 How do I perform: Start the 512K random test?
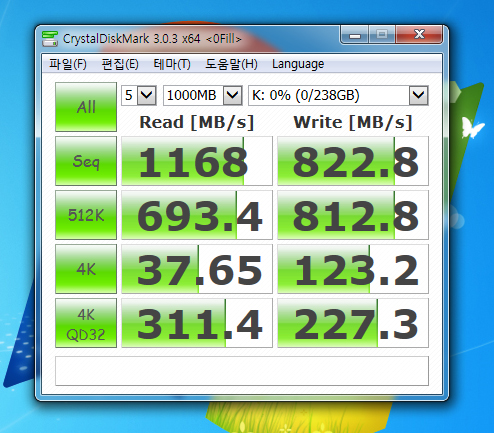(x=86, y=215)
